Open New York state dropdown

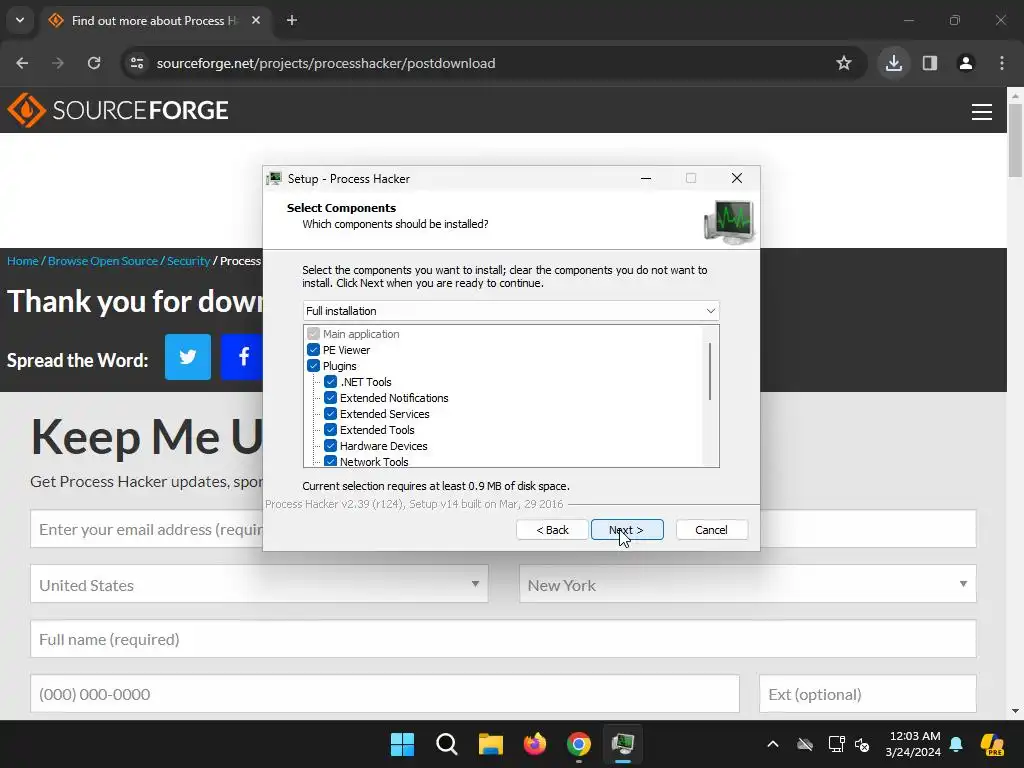point(748,584)
